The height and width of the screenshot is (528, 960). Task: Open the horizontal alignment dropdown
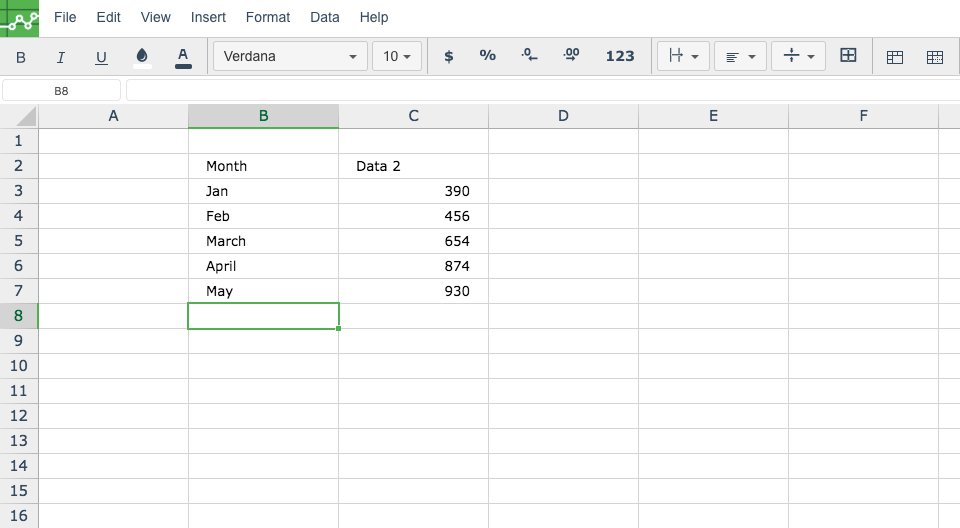(740, 56)
